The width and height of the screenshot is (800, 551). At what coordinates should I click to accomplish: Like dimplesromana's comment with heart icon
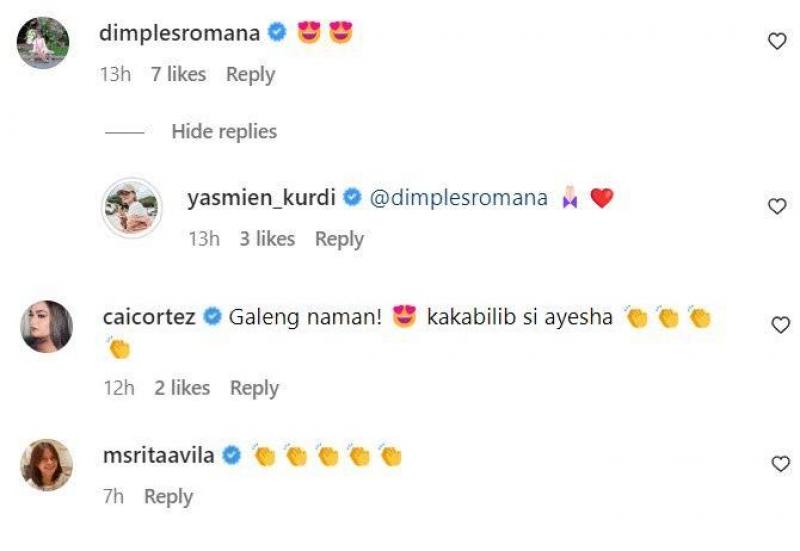pyautogui.click(x=777, y=41)
